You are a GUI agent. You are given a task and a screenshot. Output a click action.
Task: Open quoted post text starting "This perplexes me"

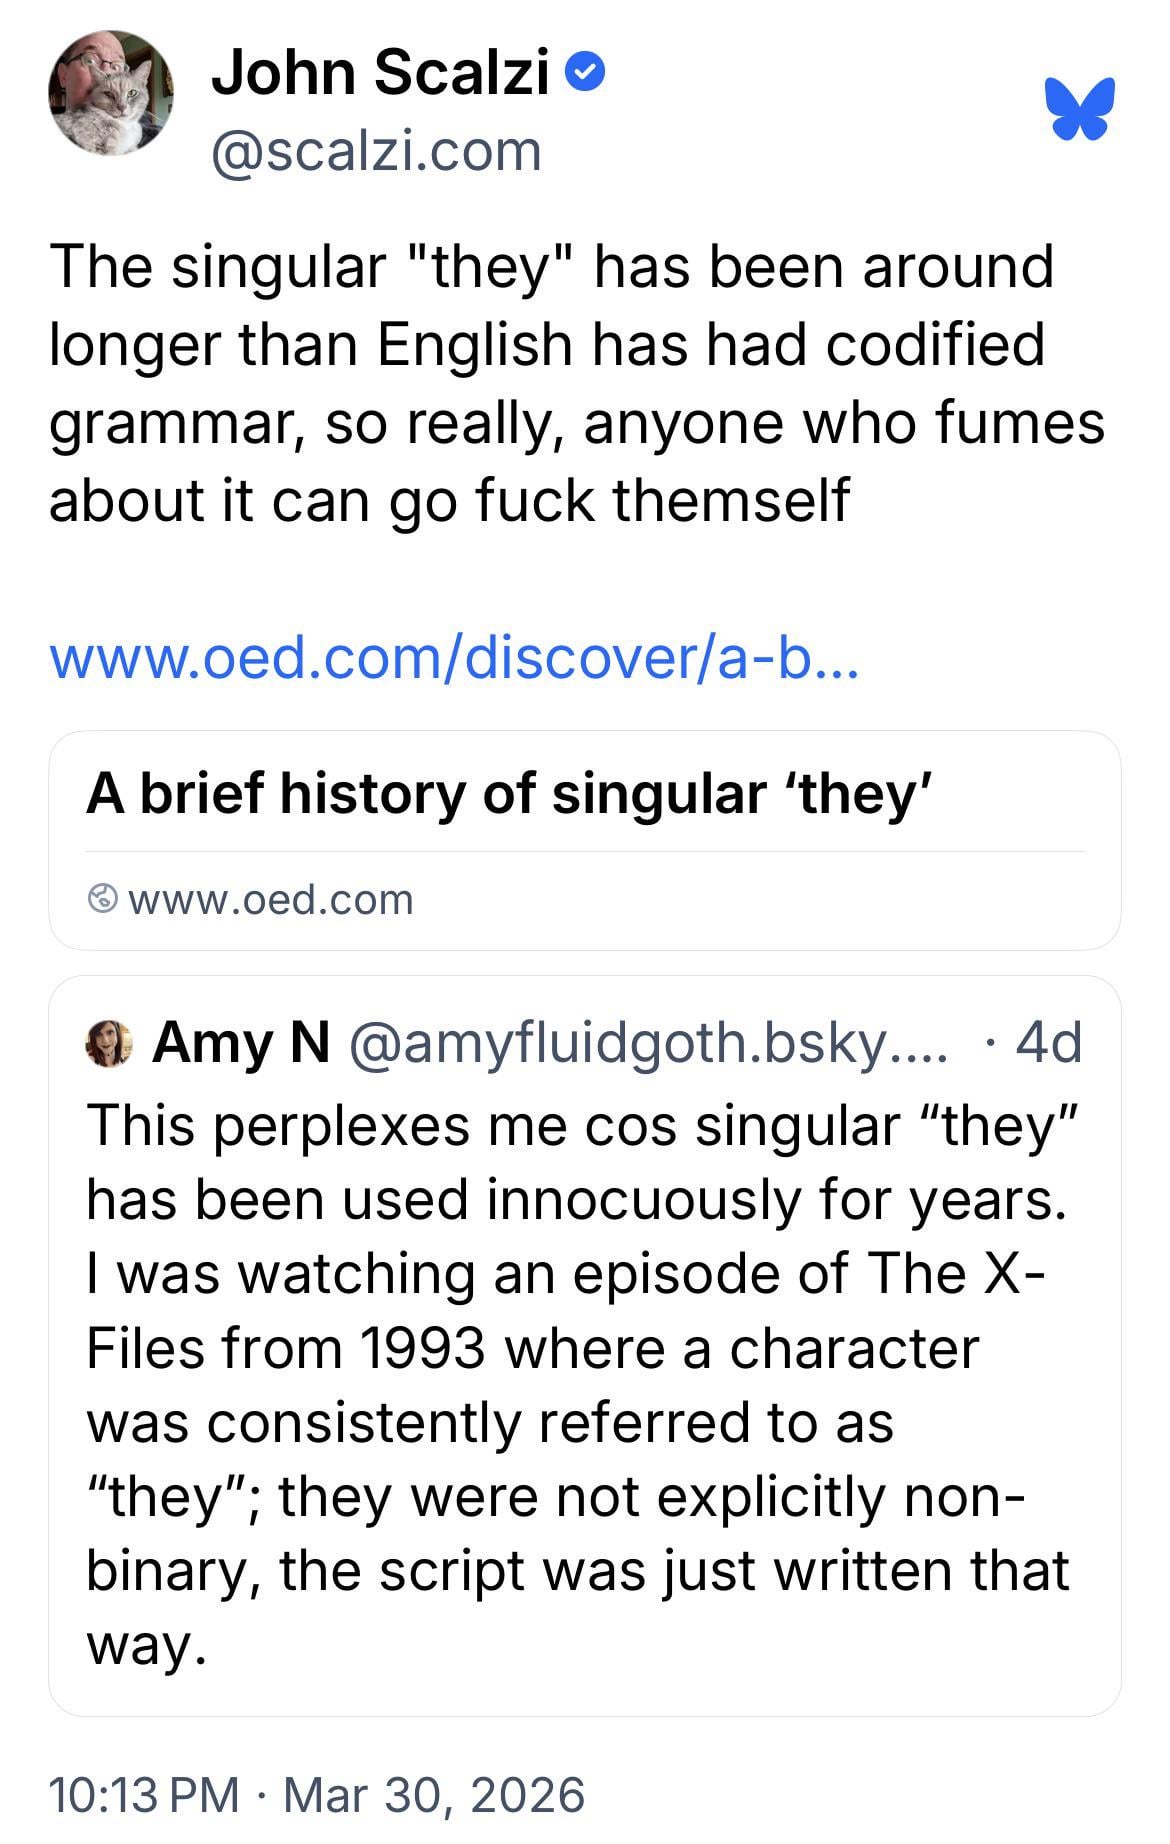pyautogui.click(x=580, y=1124)
